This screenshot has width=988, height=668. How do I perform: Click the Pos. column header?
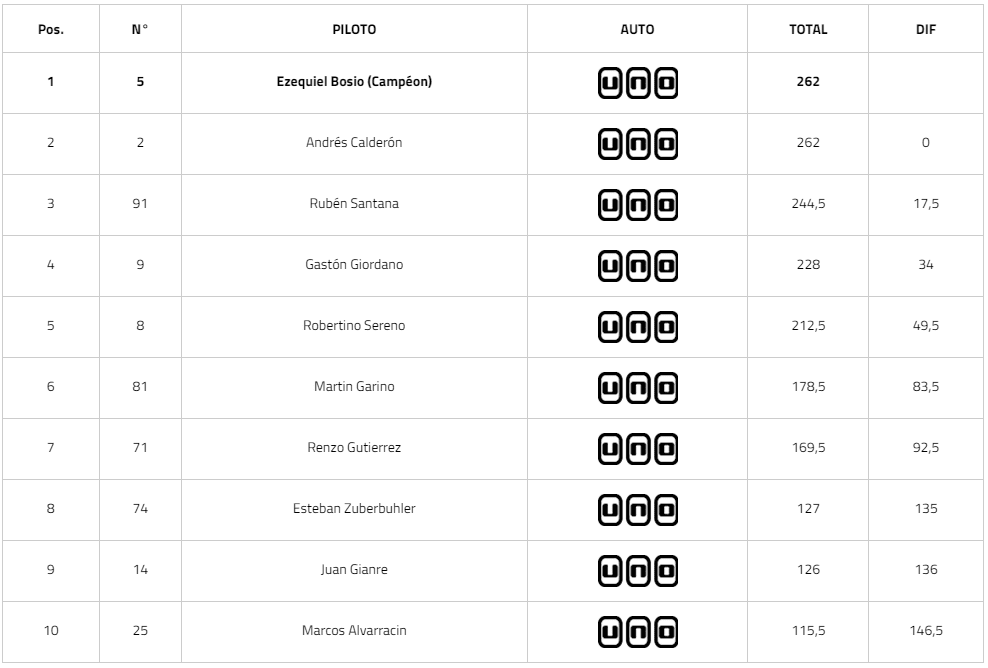pyautogui.click(x=51, y=30)
